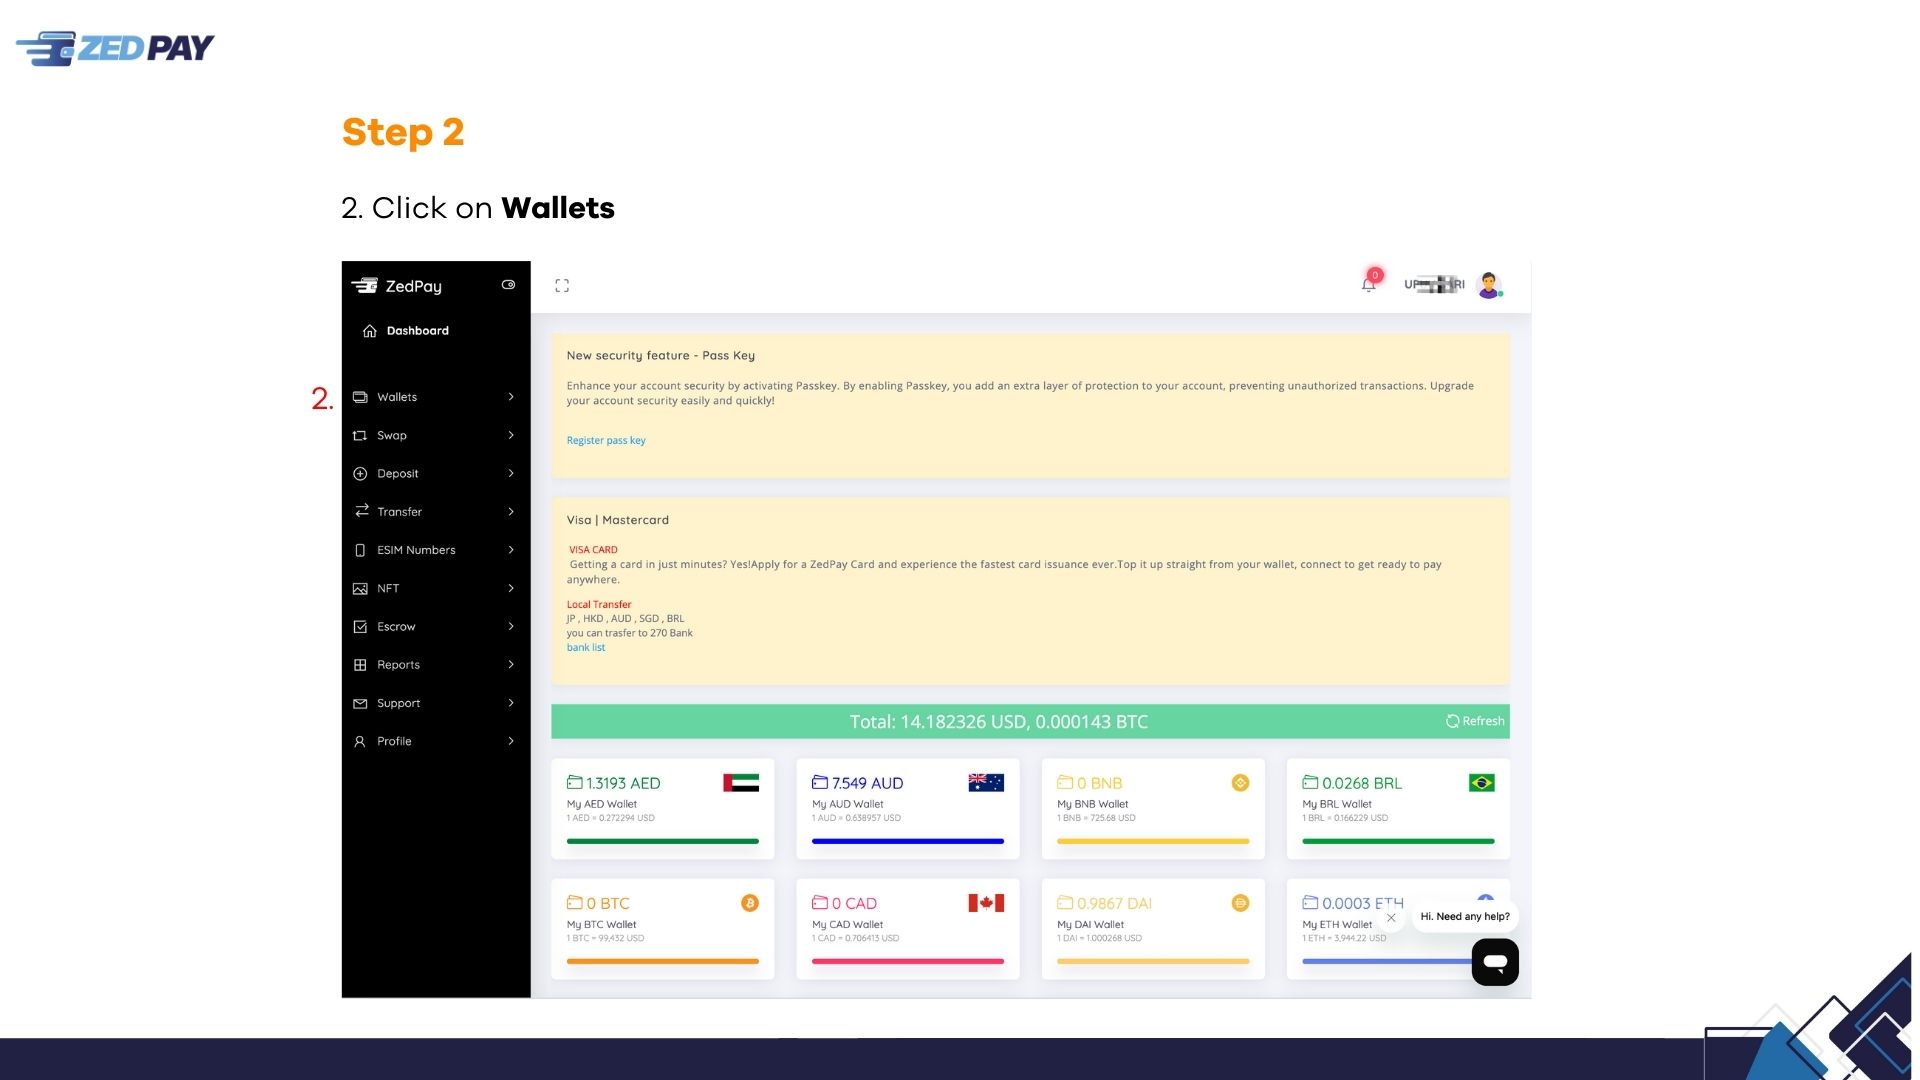Click the UAE flag on AED wallet
Viewport: 1920px width, 1080px height.
tap(741, 783)
